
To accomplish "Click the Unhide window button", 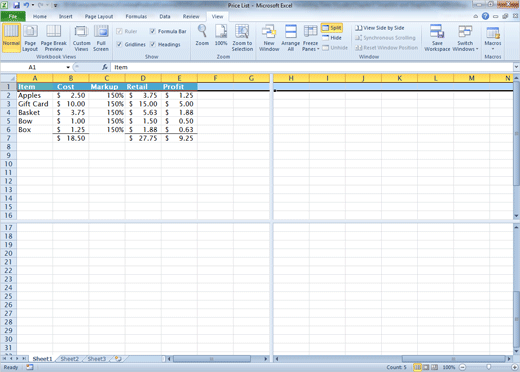I will pos(335,48).
